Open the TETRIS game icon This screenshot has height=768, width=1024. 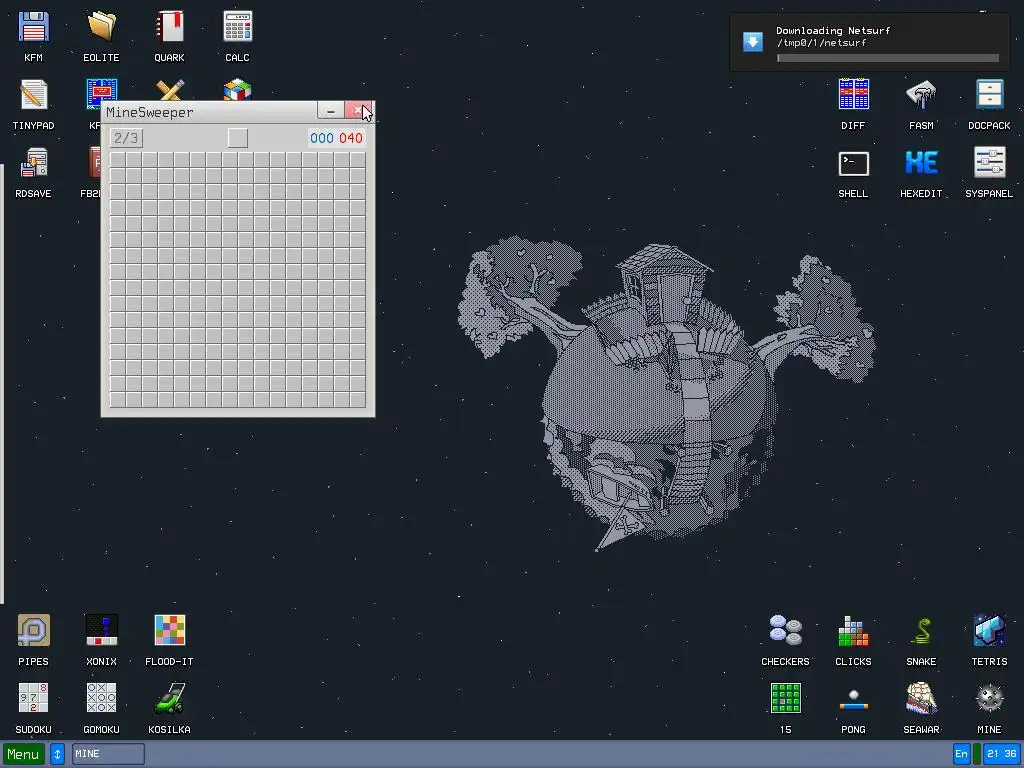point(989,631)
